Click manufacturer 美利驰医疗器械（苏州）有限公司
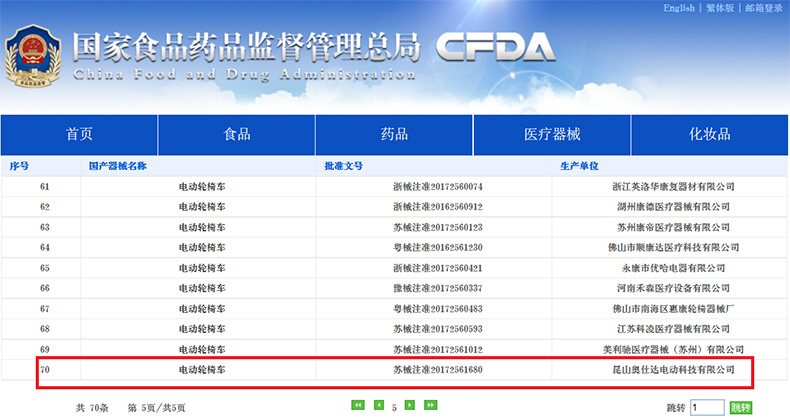Viewport: 790px width, 420px height. pos(673,349)
